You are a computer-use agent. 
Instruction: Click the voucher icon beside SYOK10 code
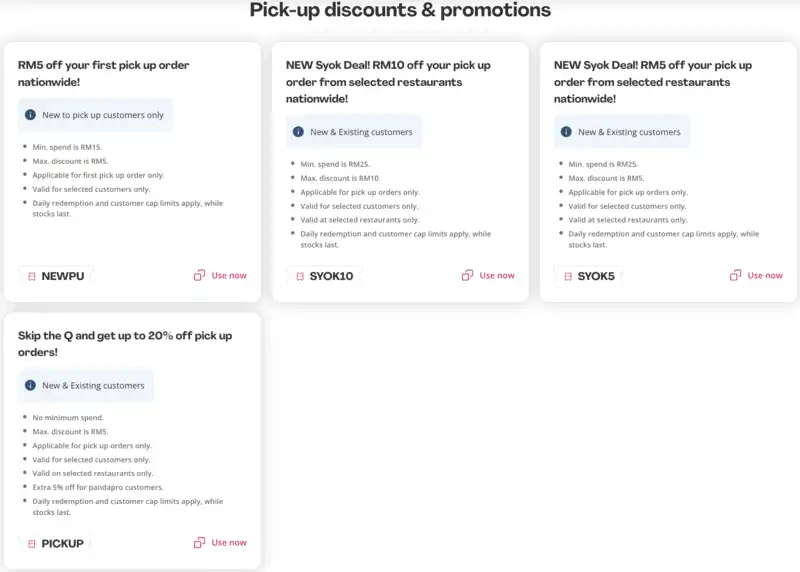tap(300, 276)
